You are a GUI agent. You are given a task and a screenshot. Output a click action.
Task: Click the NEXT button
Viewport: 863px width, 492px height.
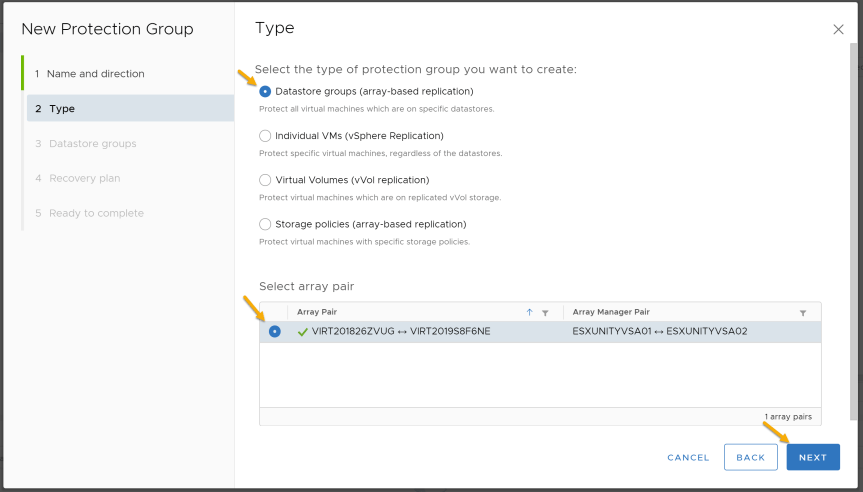tap(813, 457)
